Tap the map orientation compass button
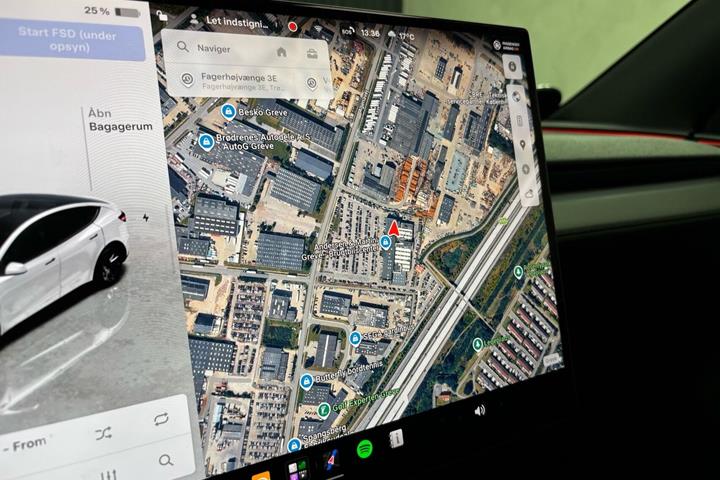The image size is (720, 480). click(512, 67)
